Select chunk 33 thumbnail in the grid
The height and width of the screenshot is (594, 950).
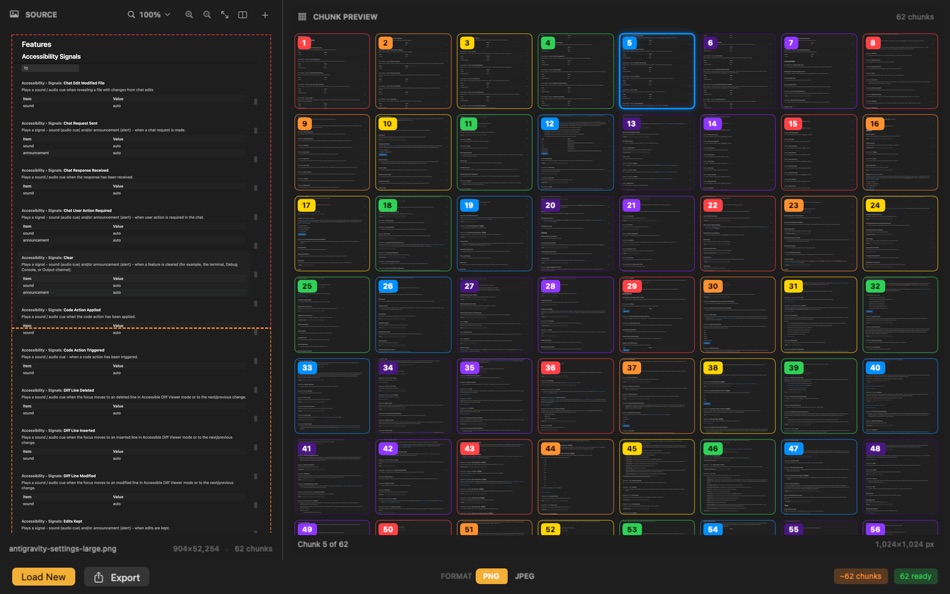click(x=333, y=395)
